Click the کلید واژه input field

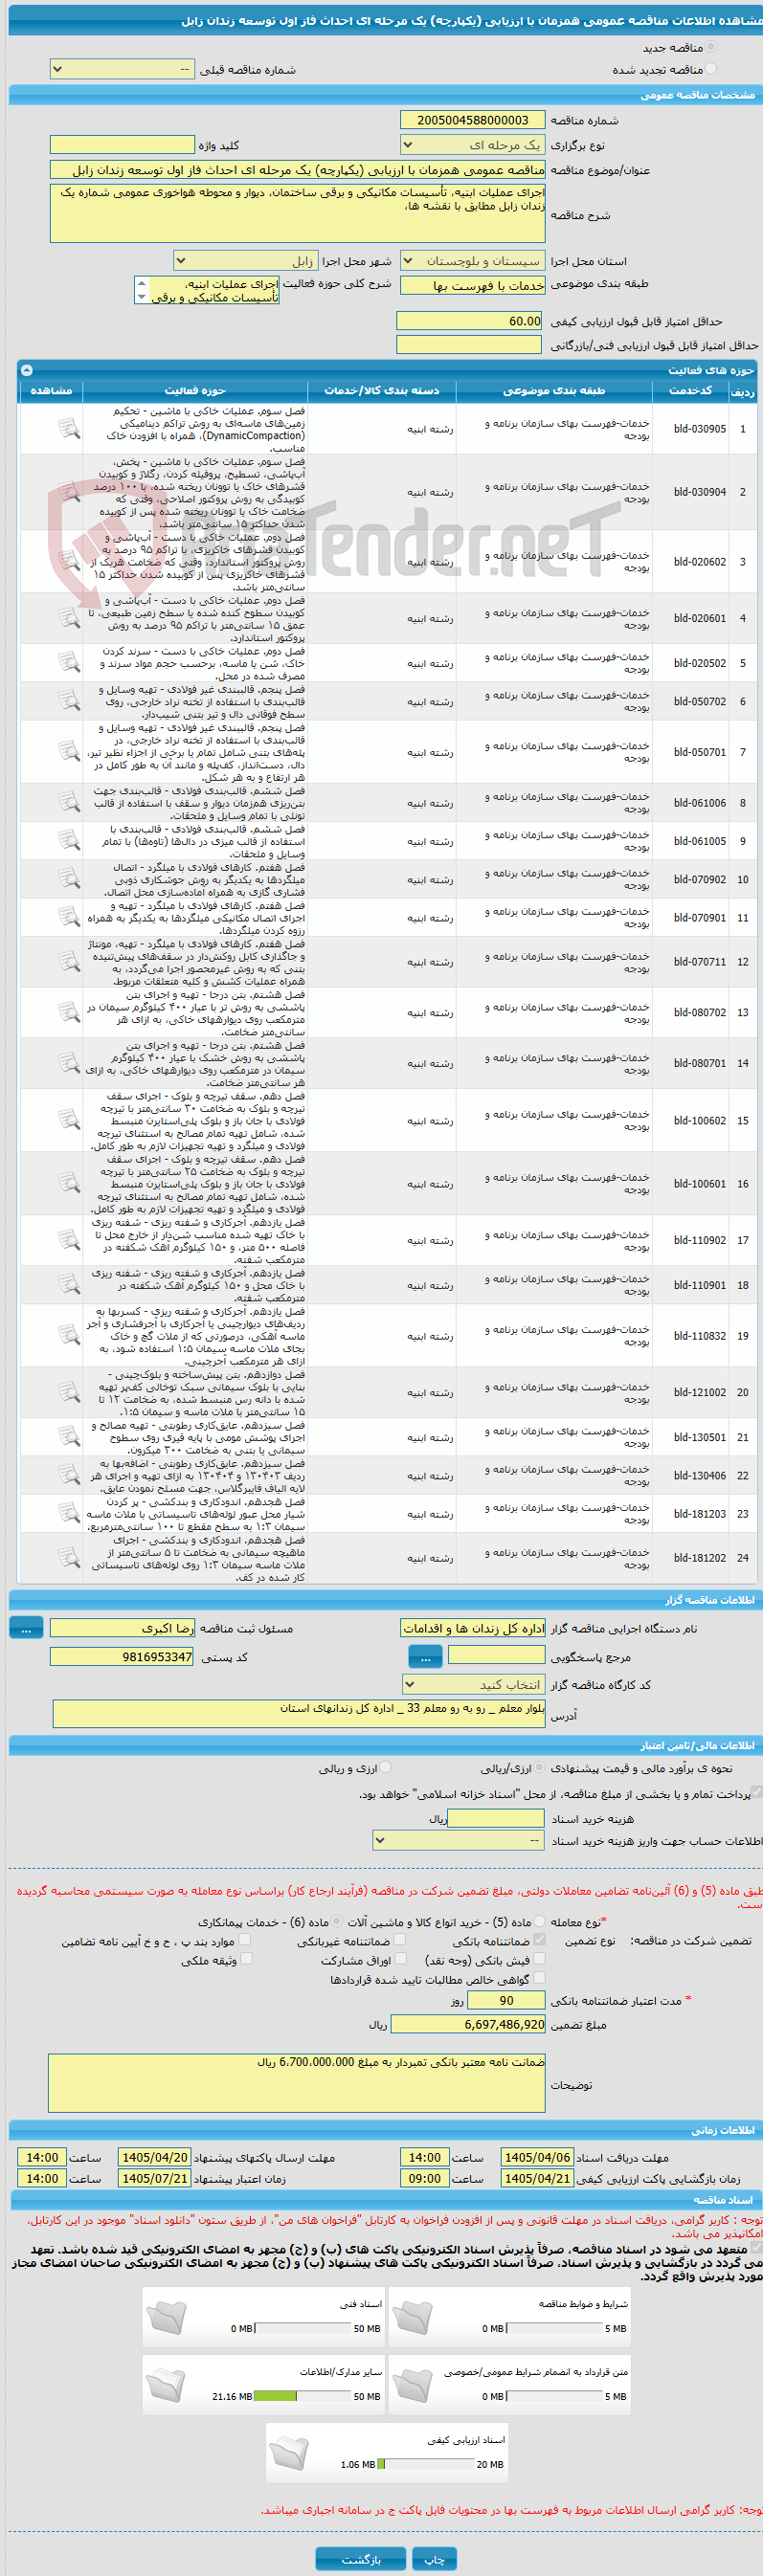coord(122,145)
